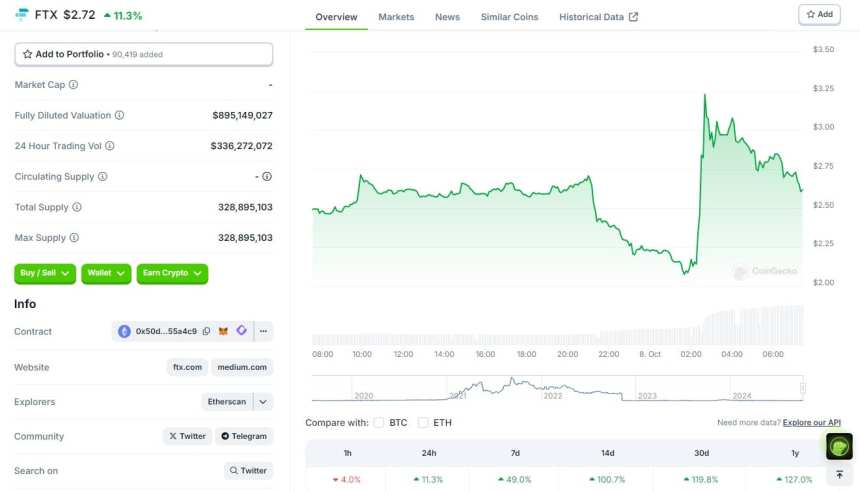Open the Similar Coins tab
This screenshot has width=860, height=491.
(x=510, y=17)
